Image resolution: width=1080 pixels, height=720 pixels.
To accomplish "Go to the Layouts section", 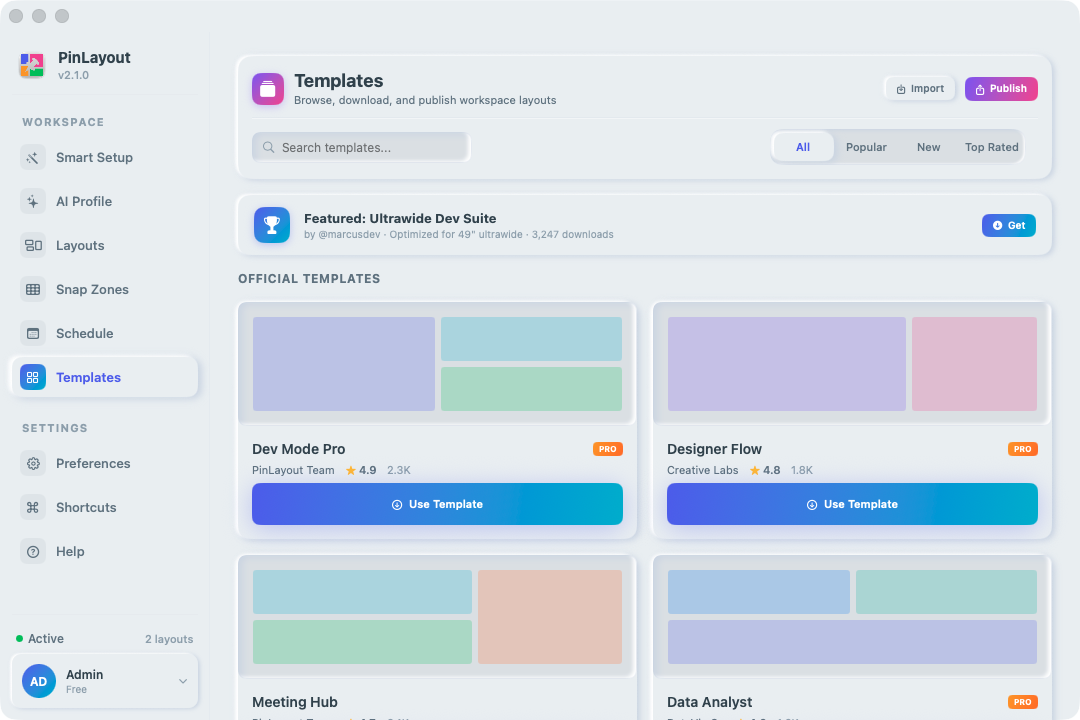I will [x=105, y=245].
